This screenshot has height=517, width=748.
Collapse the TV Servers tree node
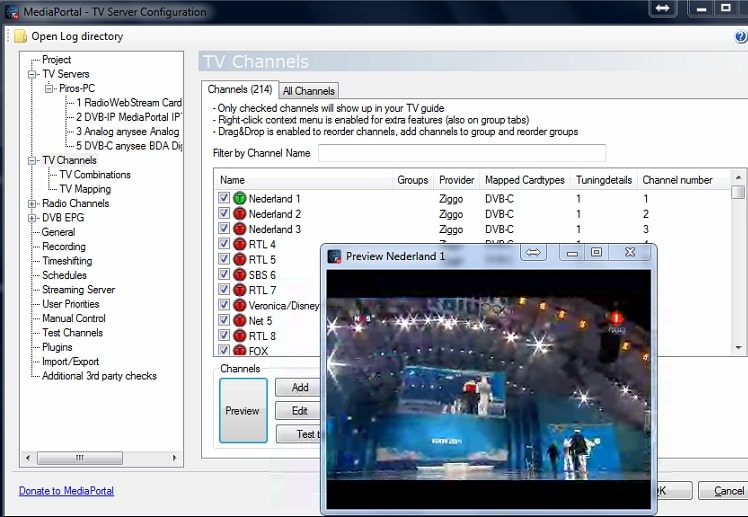click(x=32, y=74)
